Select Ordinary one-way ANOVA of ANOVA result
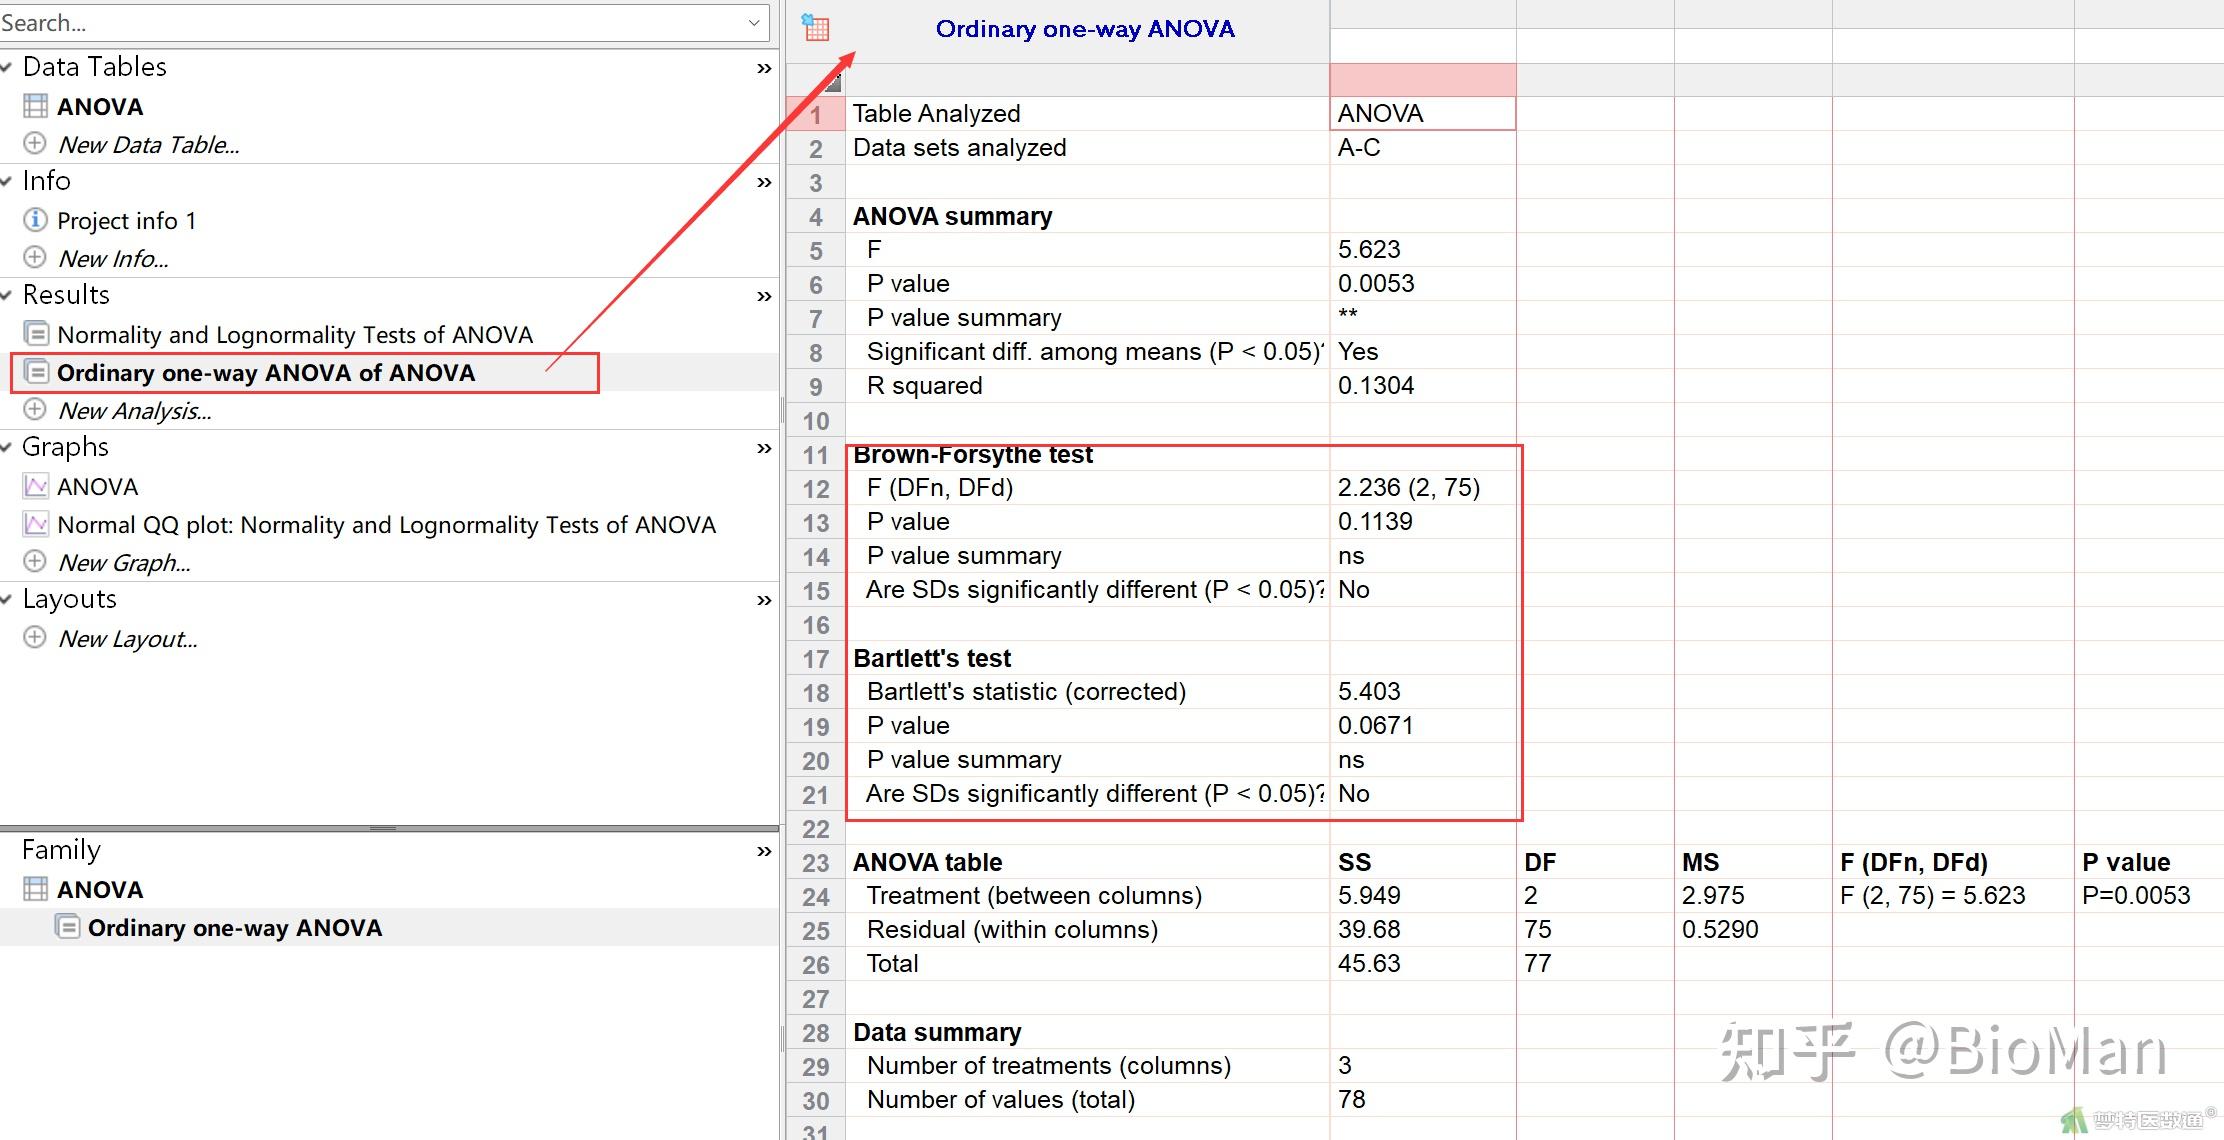 click(265, 373)
